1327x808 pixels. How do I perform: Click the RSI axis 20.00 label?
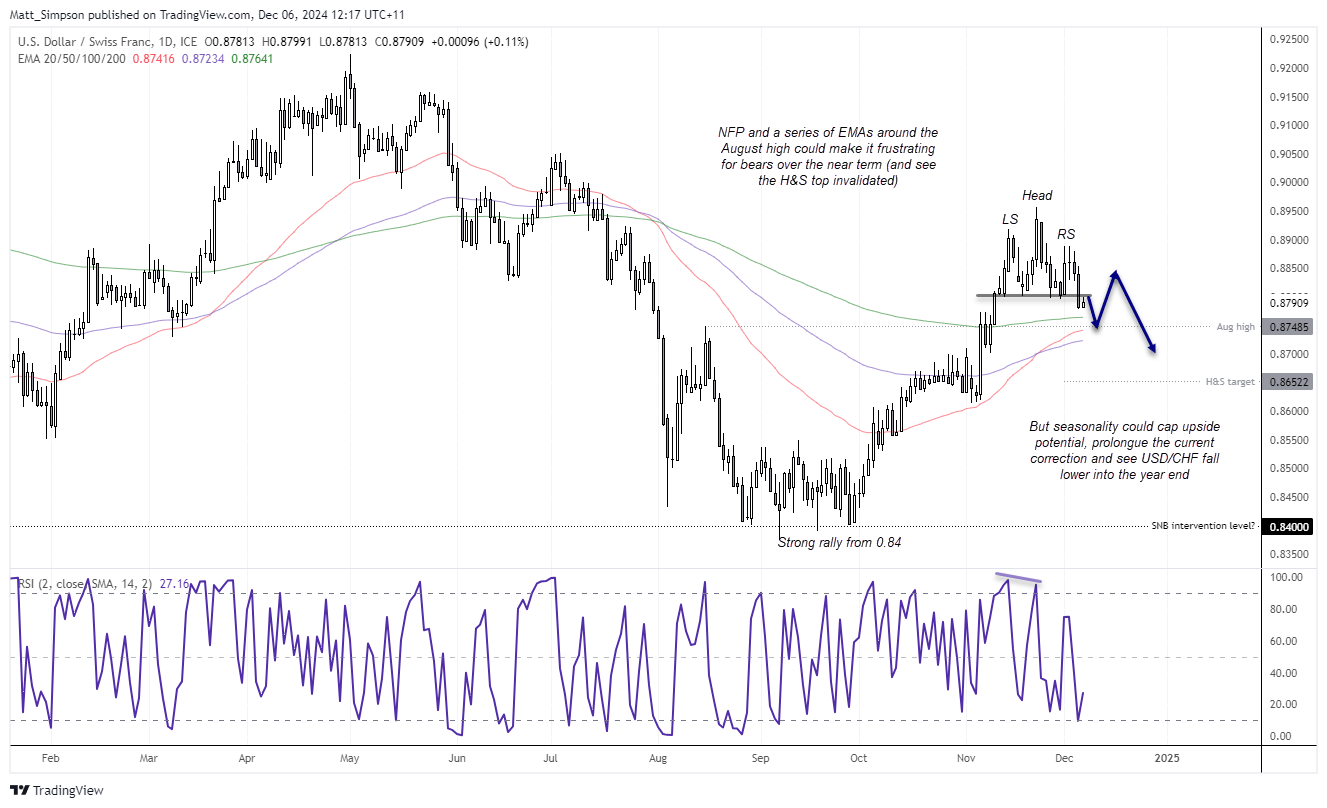coord(1283,704)
